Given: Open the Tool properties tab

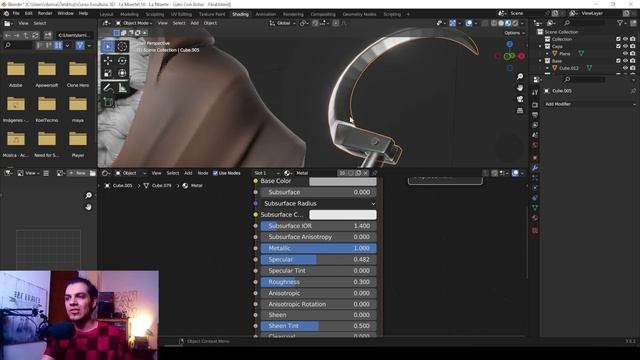Looking at the screenshot, I should tap(535, 93).
